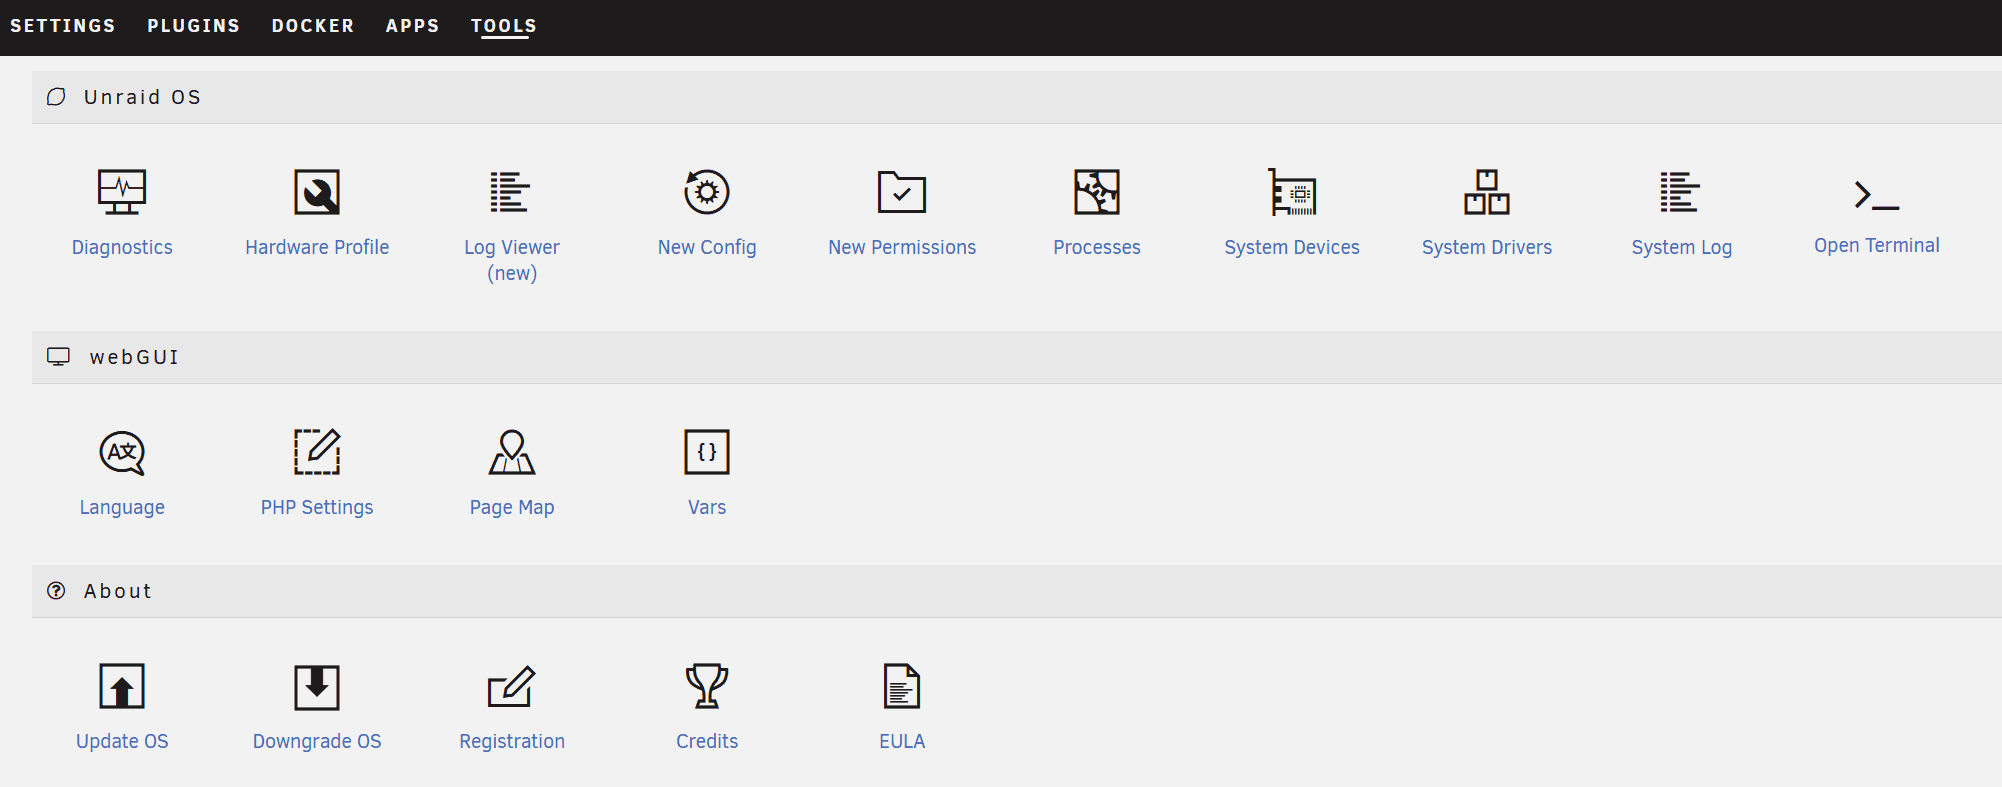
Task: Open the PHP Settings edit icon
Action: click(x=317, y=452)
